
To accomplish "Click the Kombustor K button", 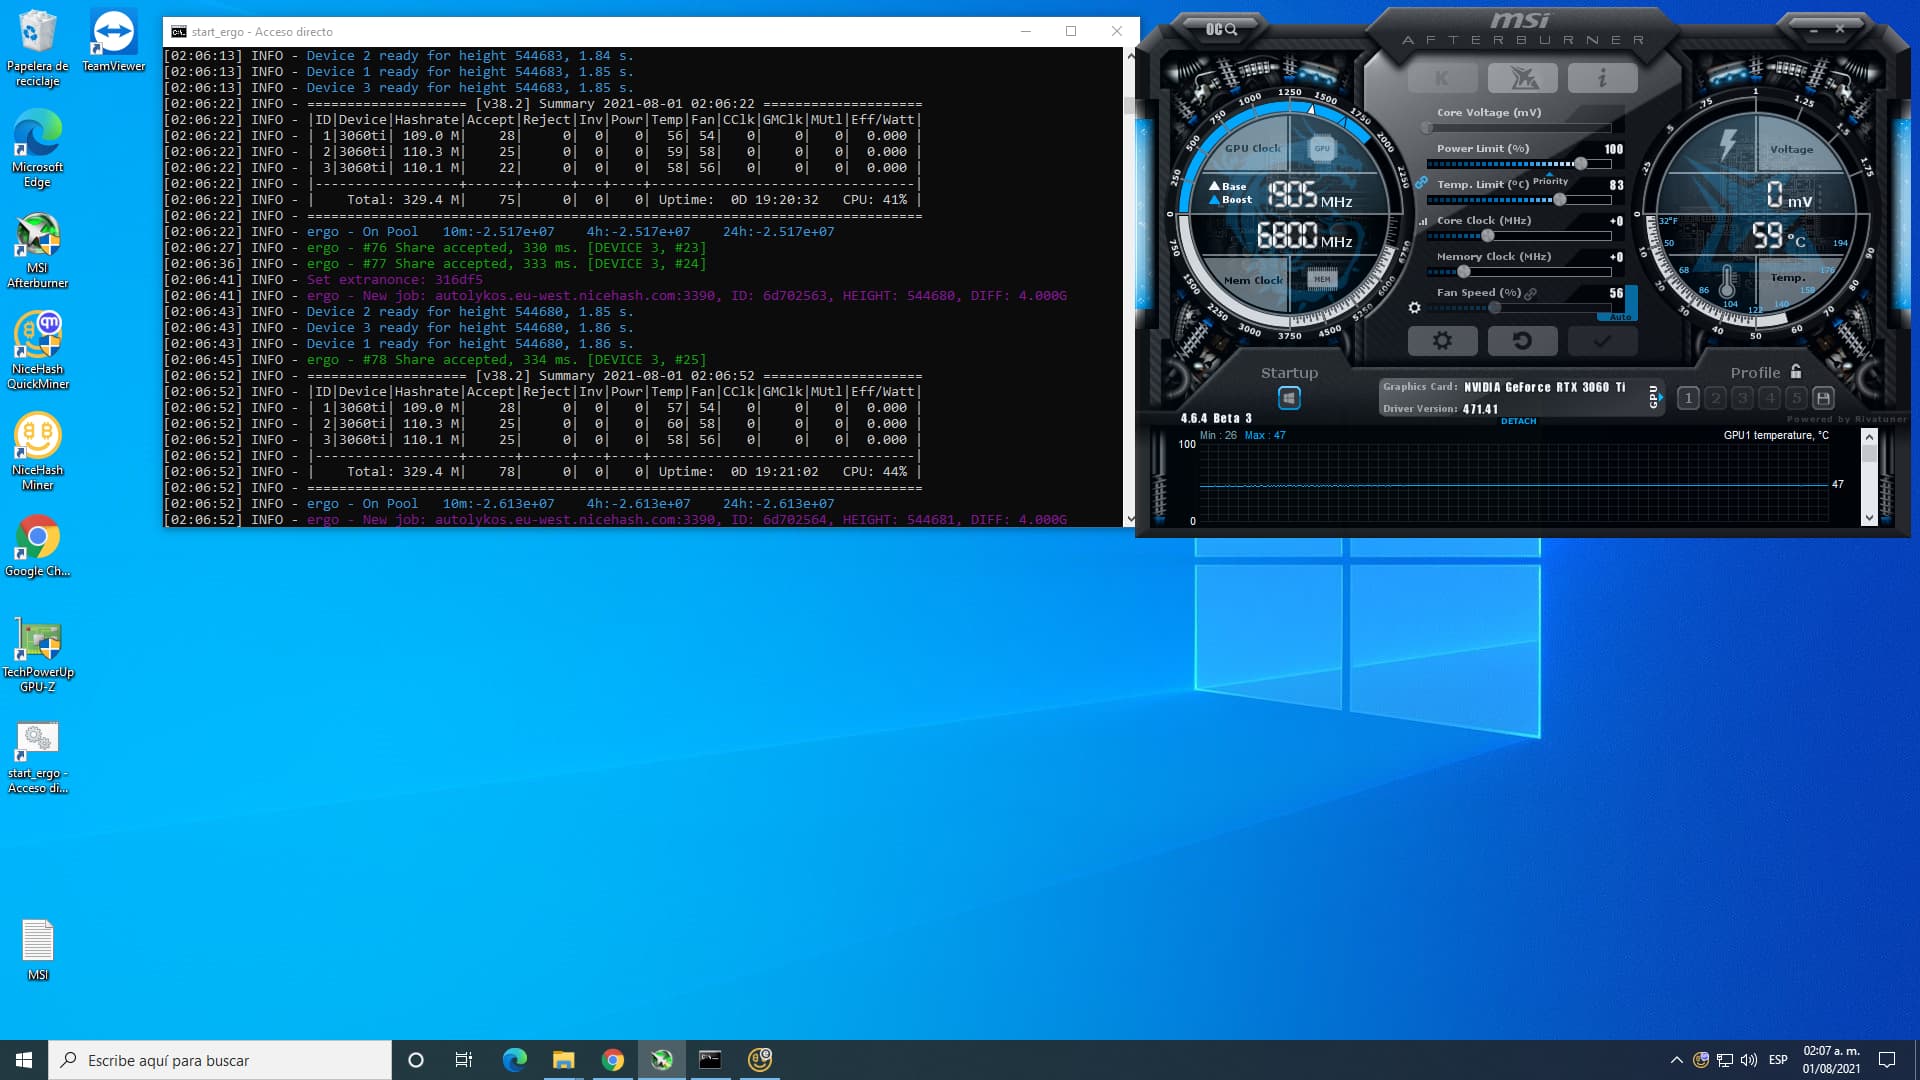I will click(1442, 78).
